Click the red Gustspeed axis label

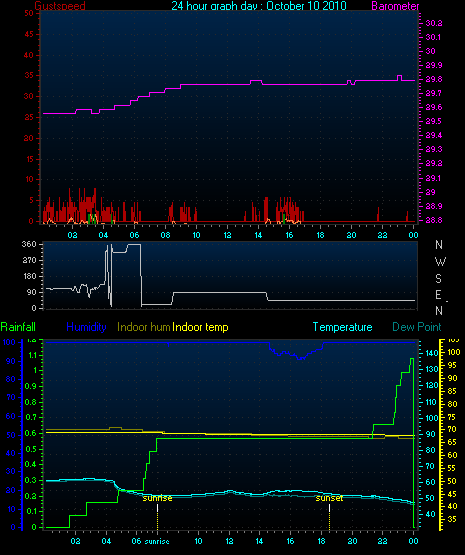pyautogui.click(x=60, y=6)
